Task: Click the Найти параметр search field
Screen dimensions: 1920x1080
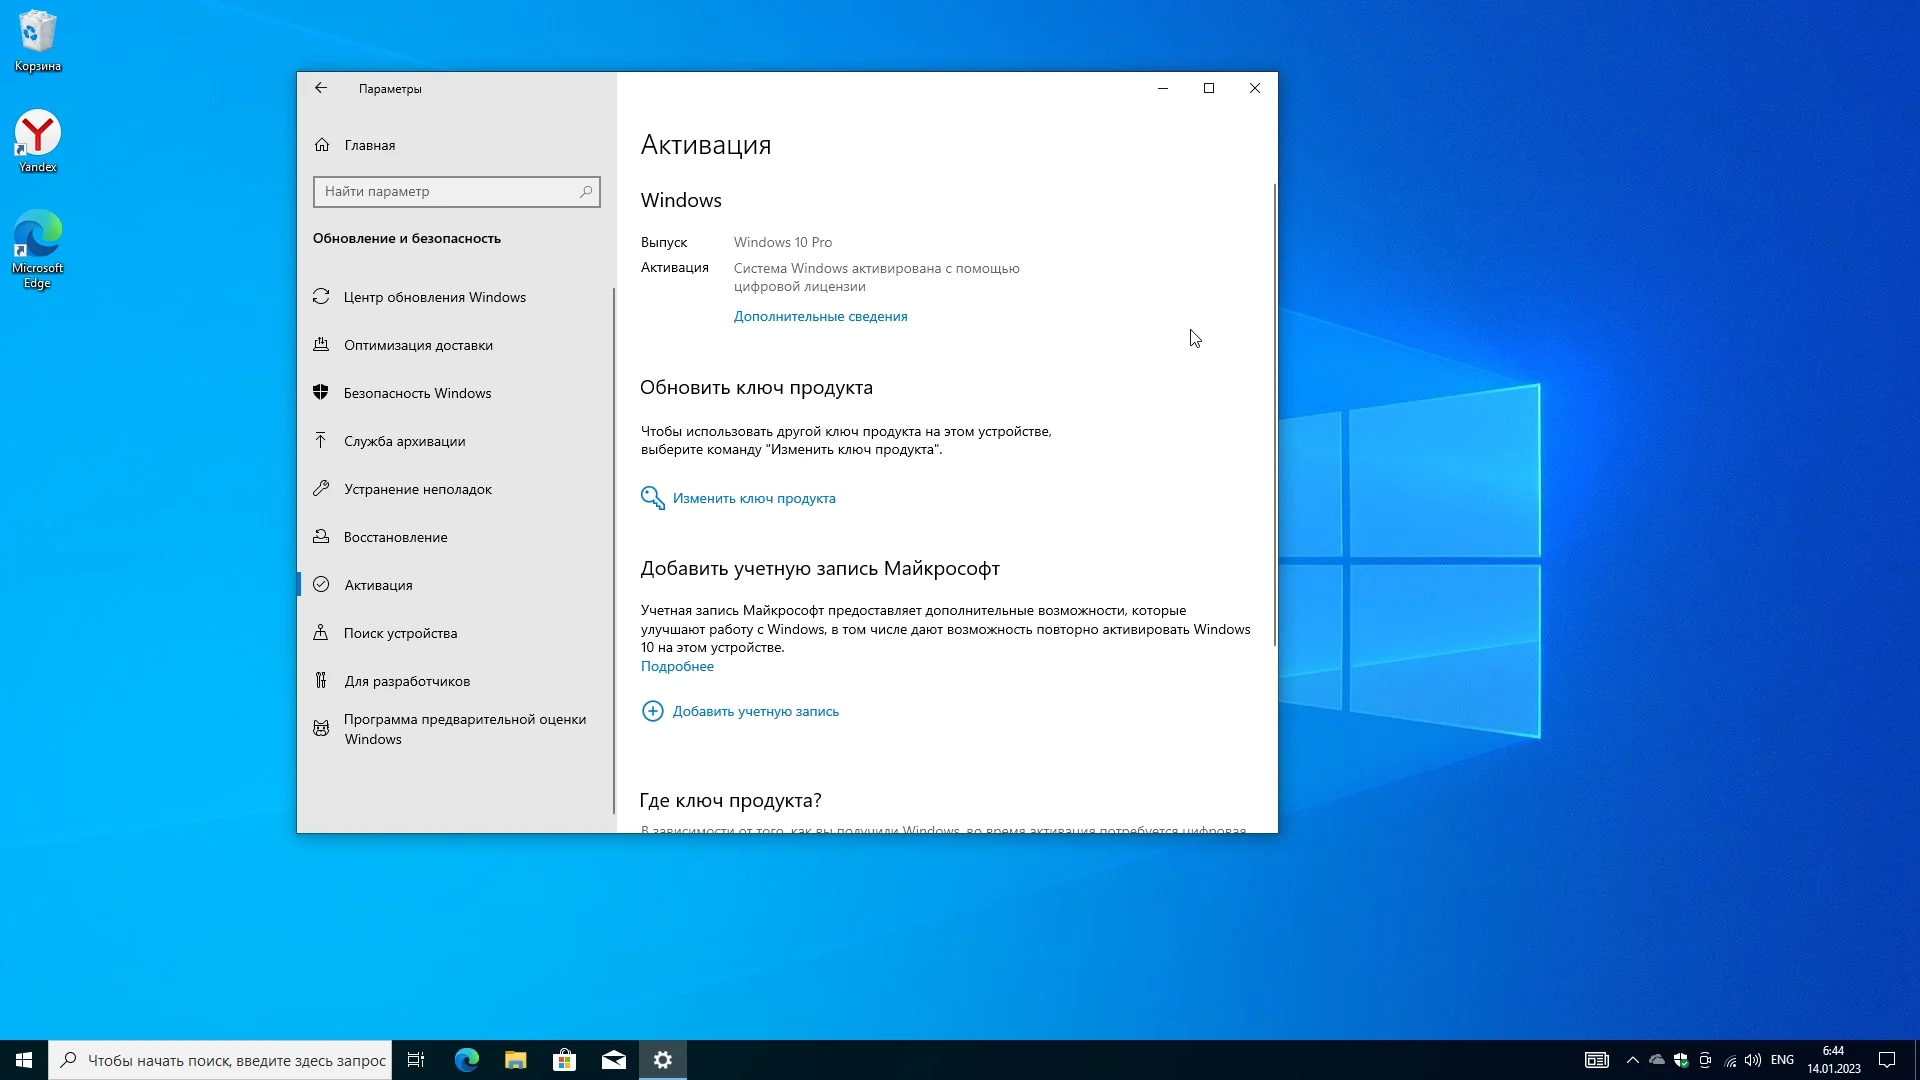Action: click(450, 191)
